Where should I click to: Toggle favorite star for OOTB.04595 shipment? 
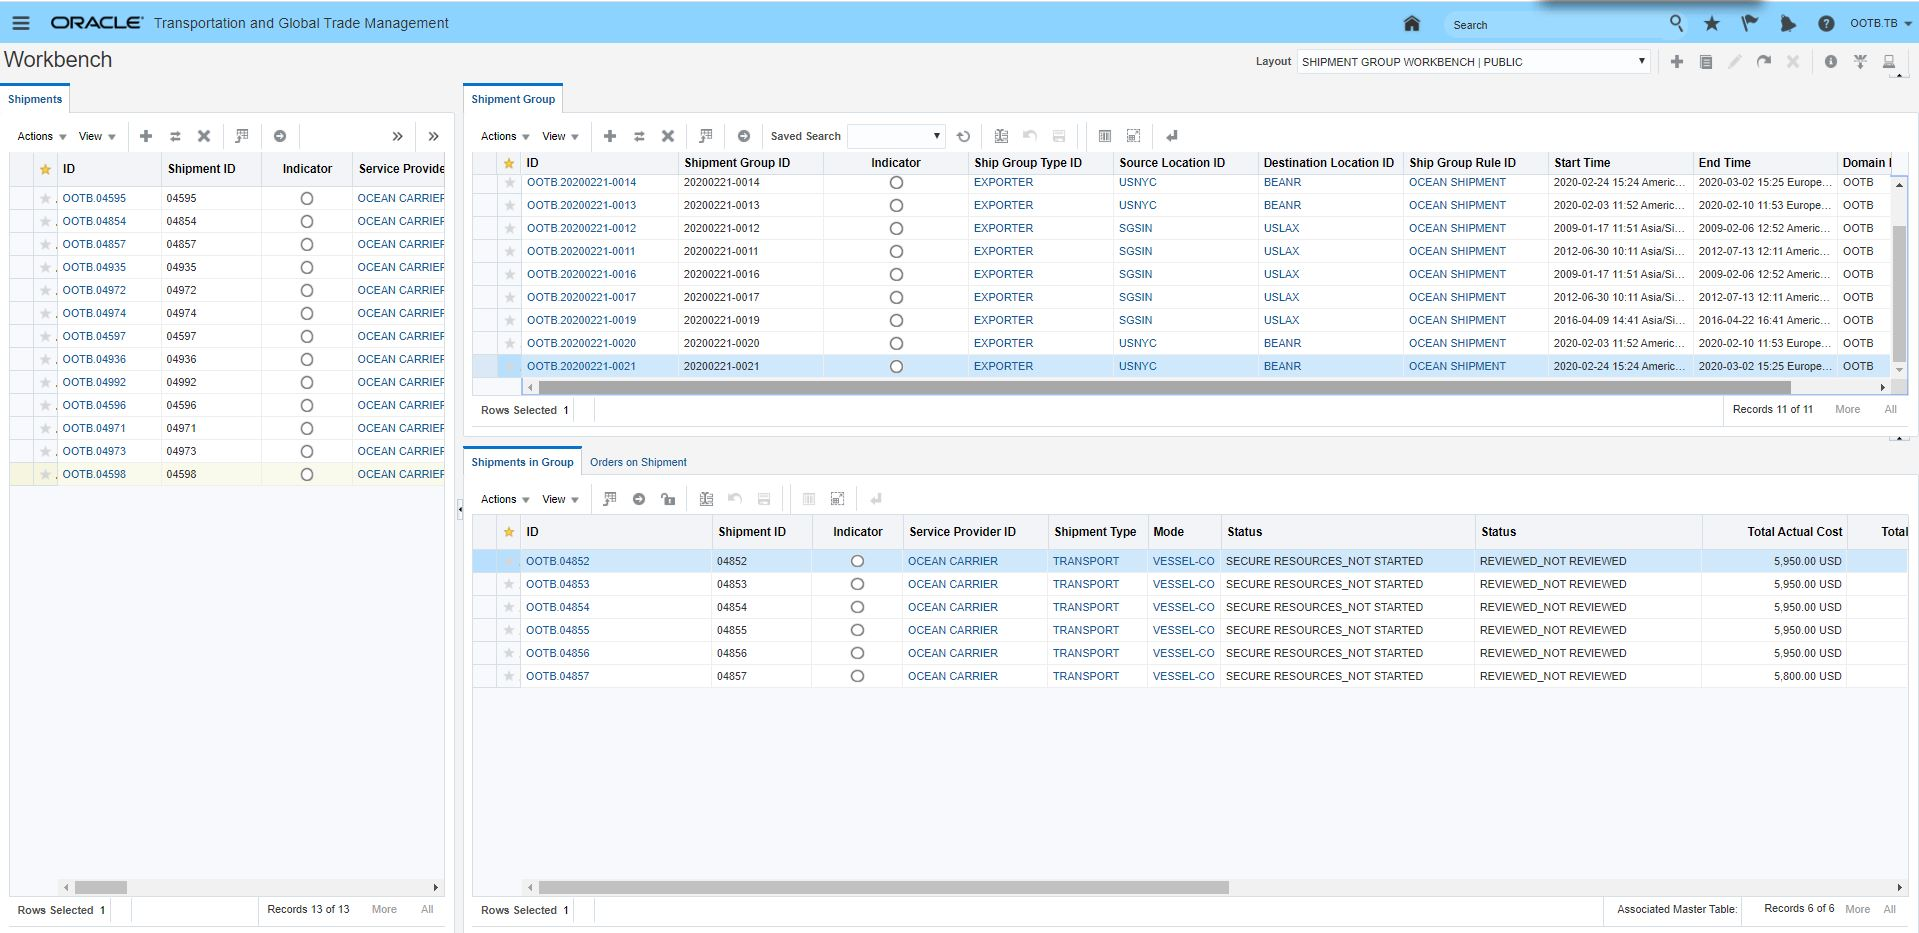pyautogui.click(x=45, y=199)
